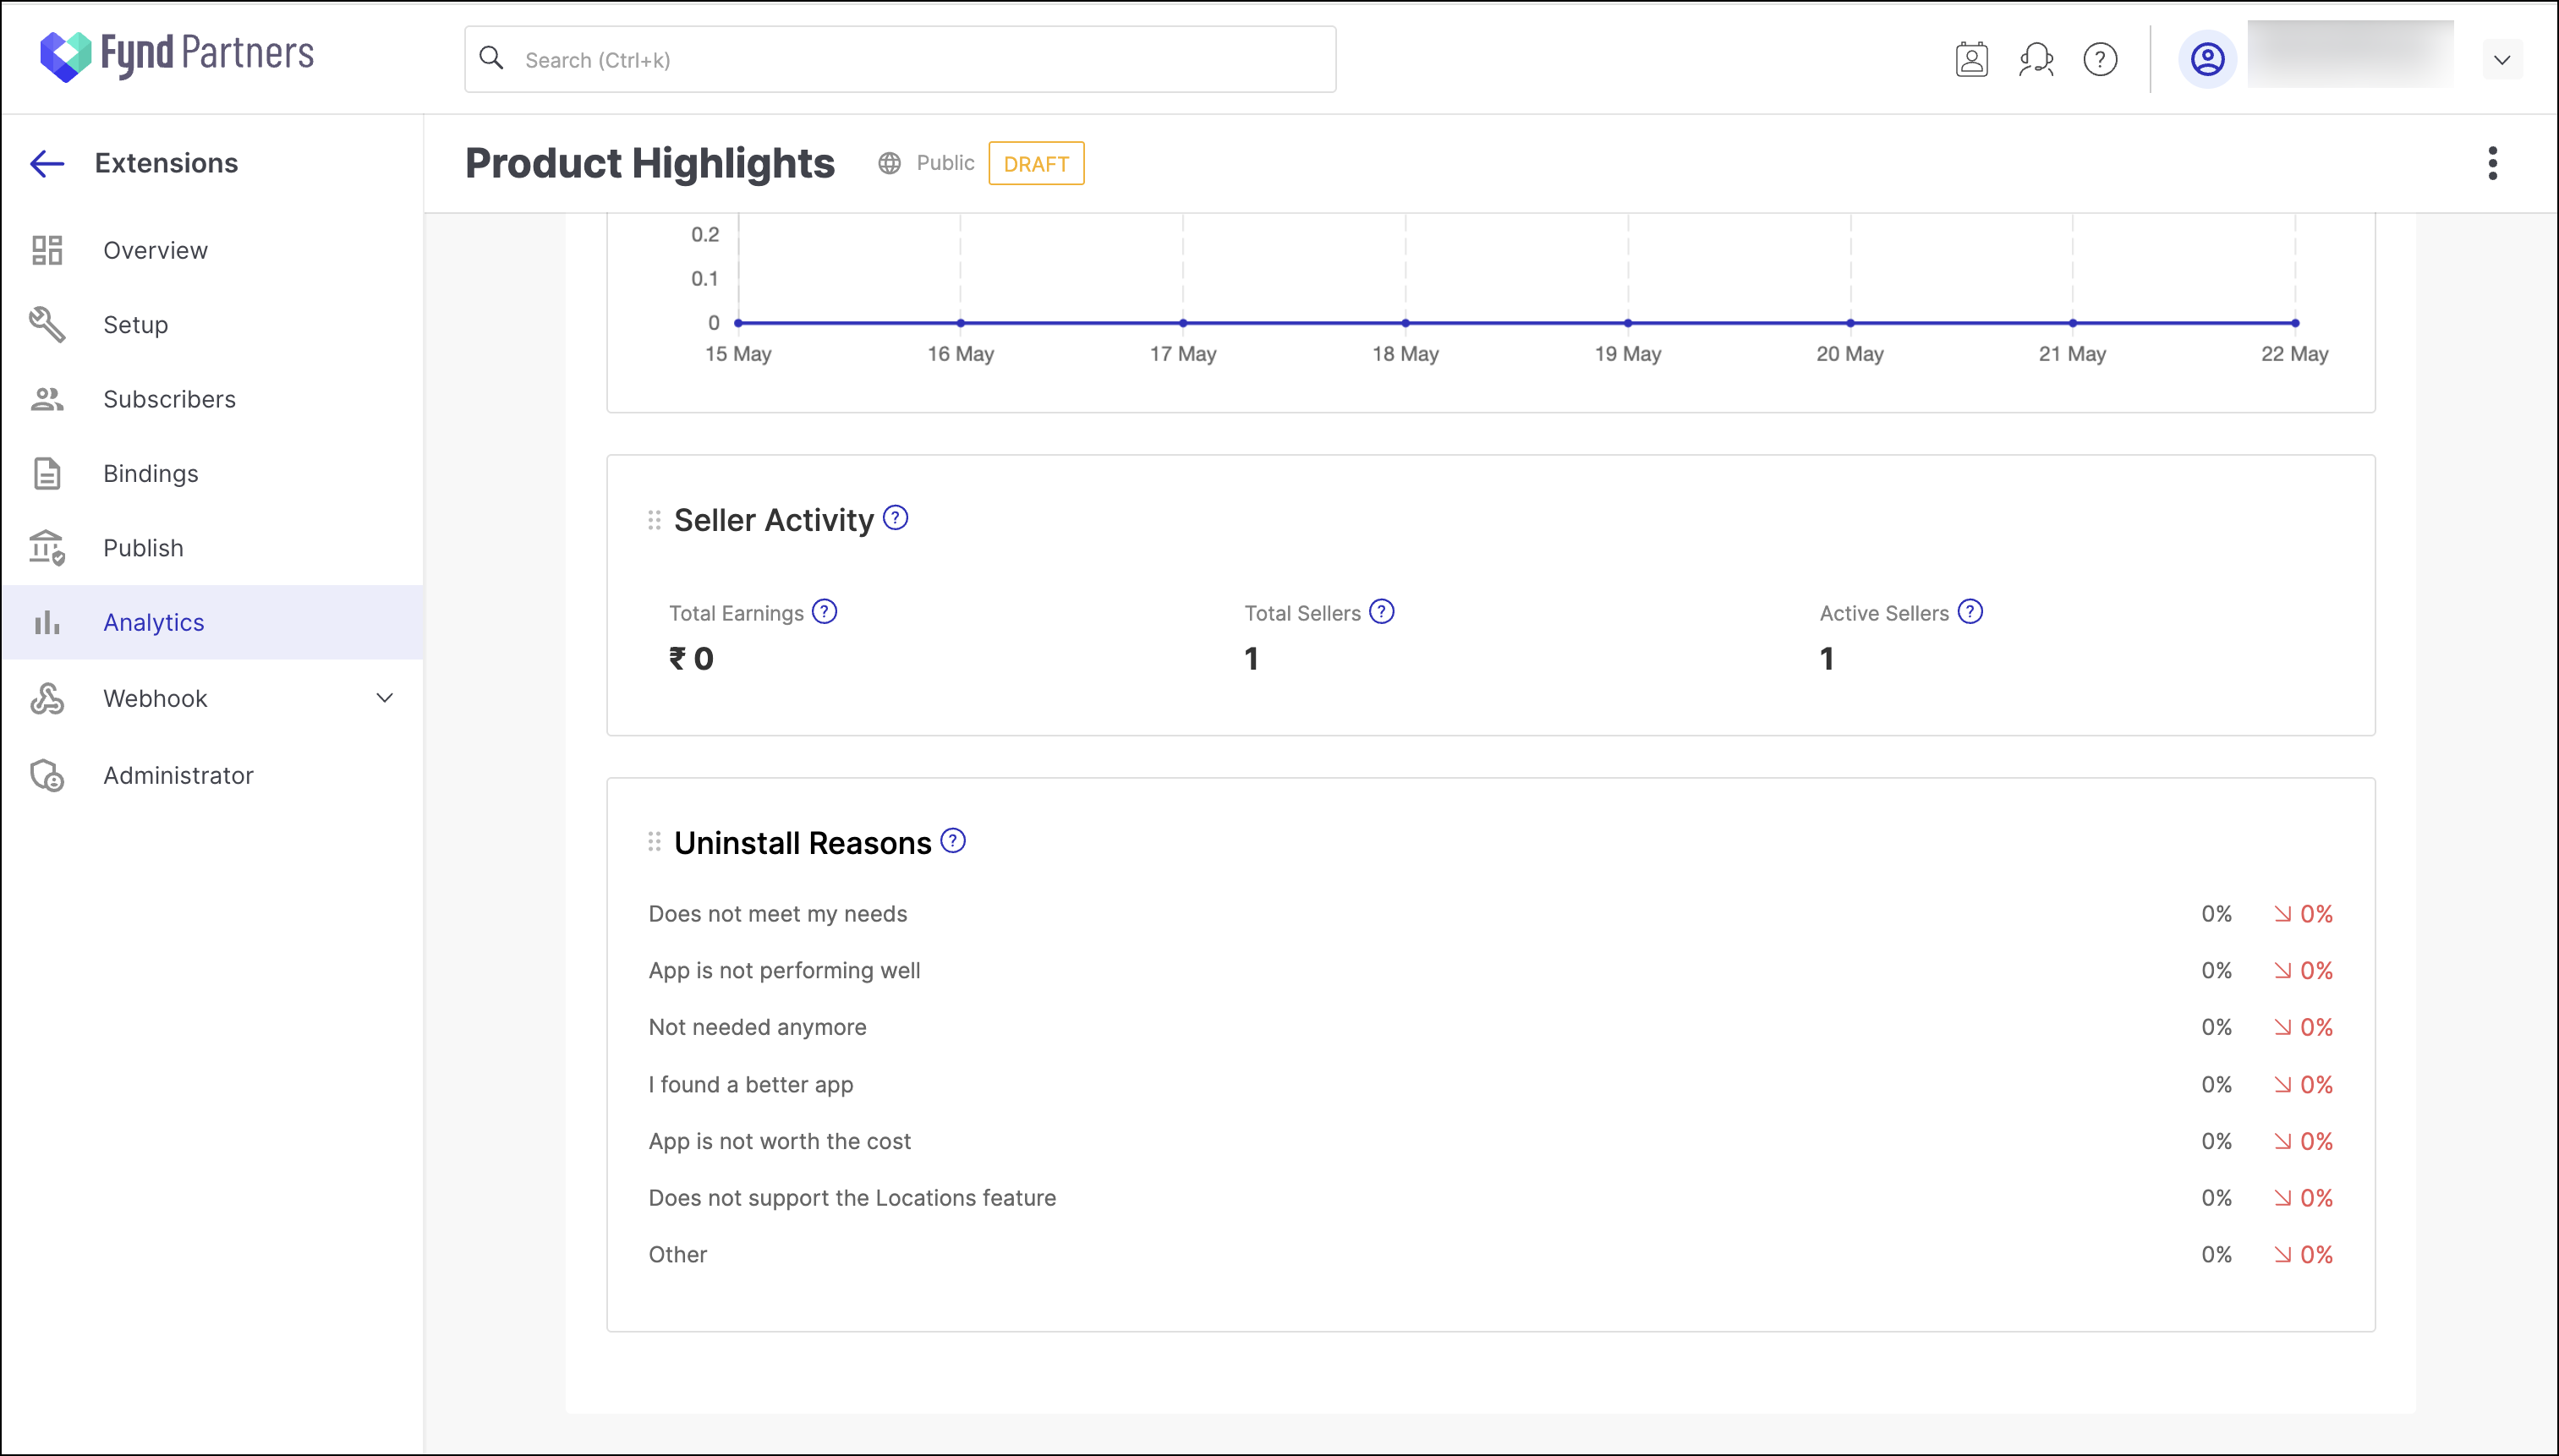Click the user profile avatar
The image size is (2559, 1456).
2207,59
